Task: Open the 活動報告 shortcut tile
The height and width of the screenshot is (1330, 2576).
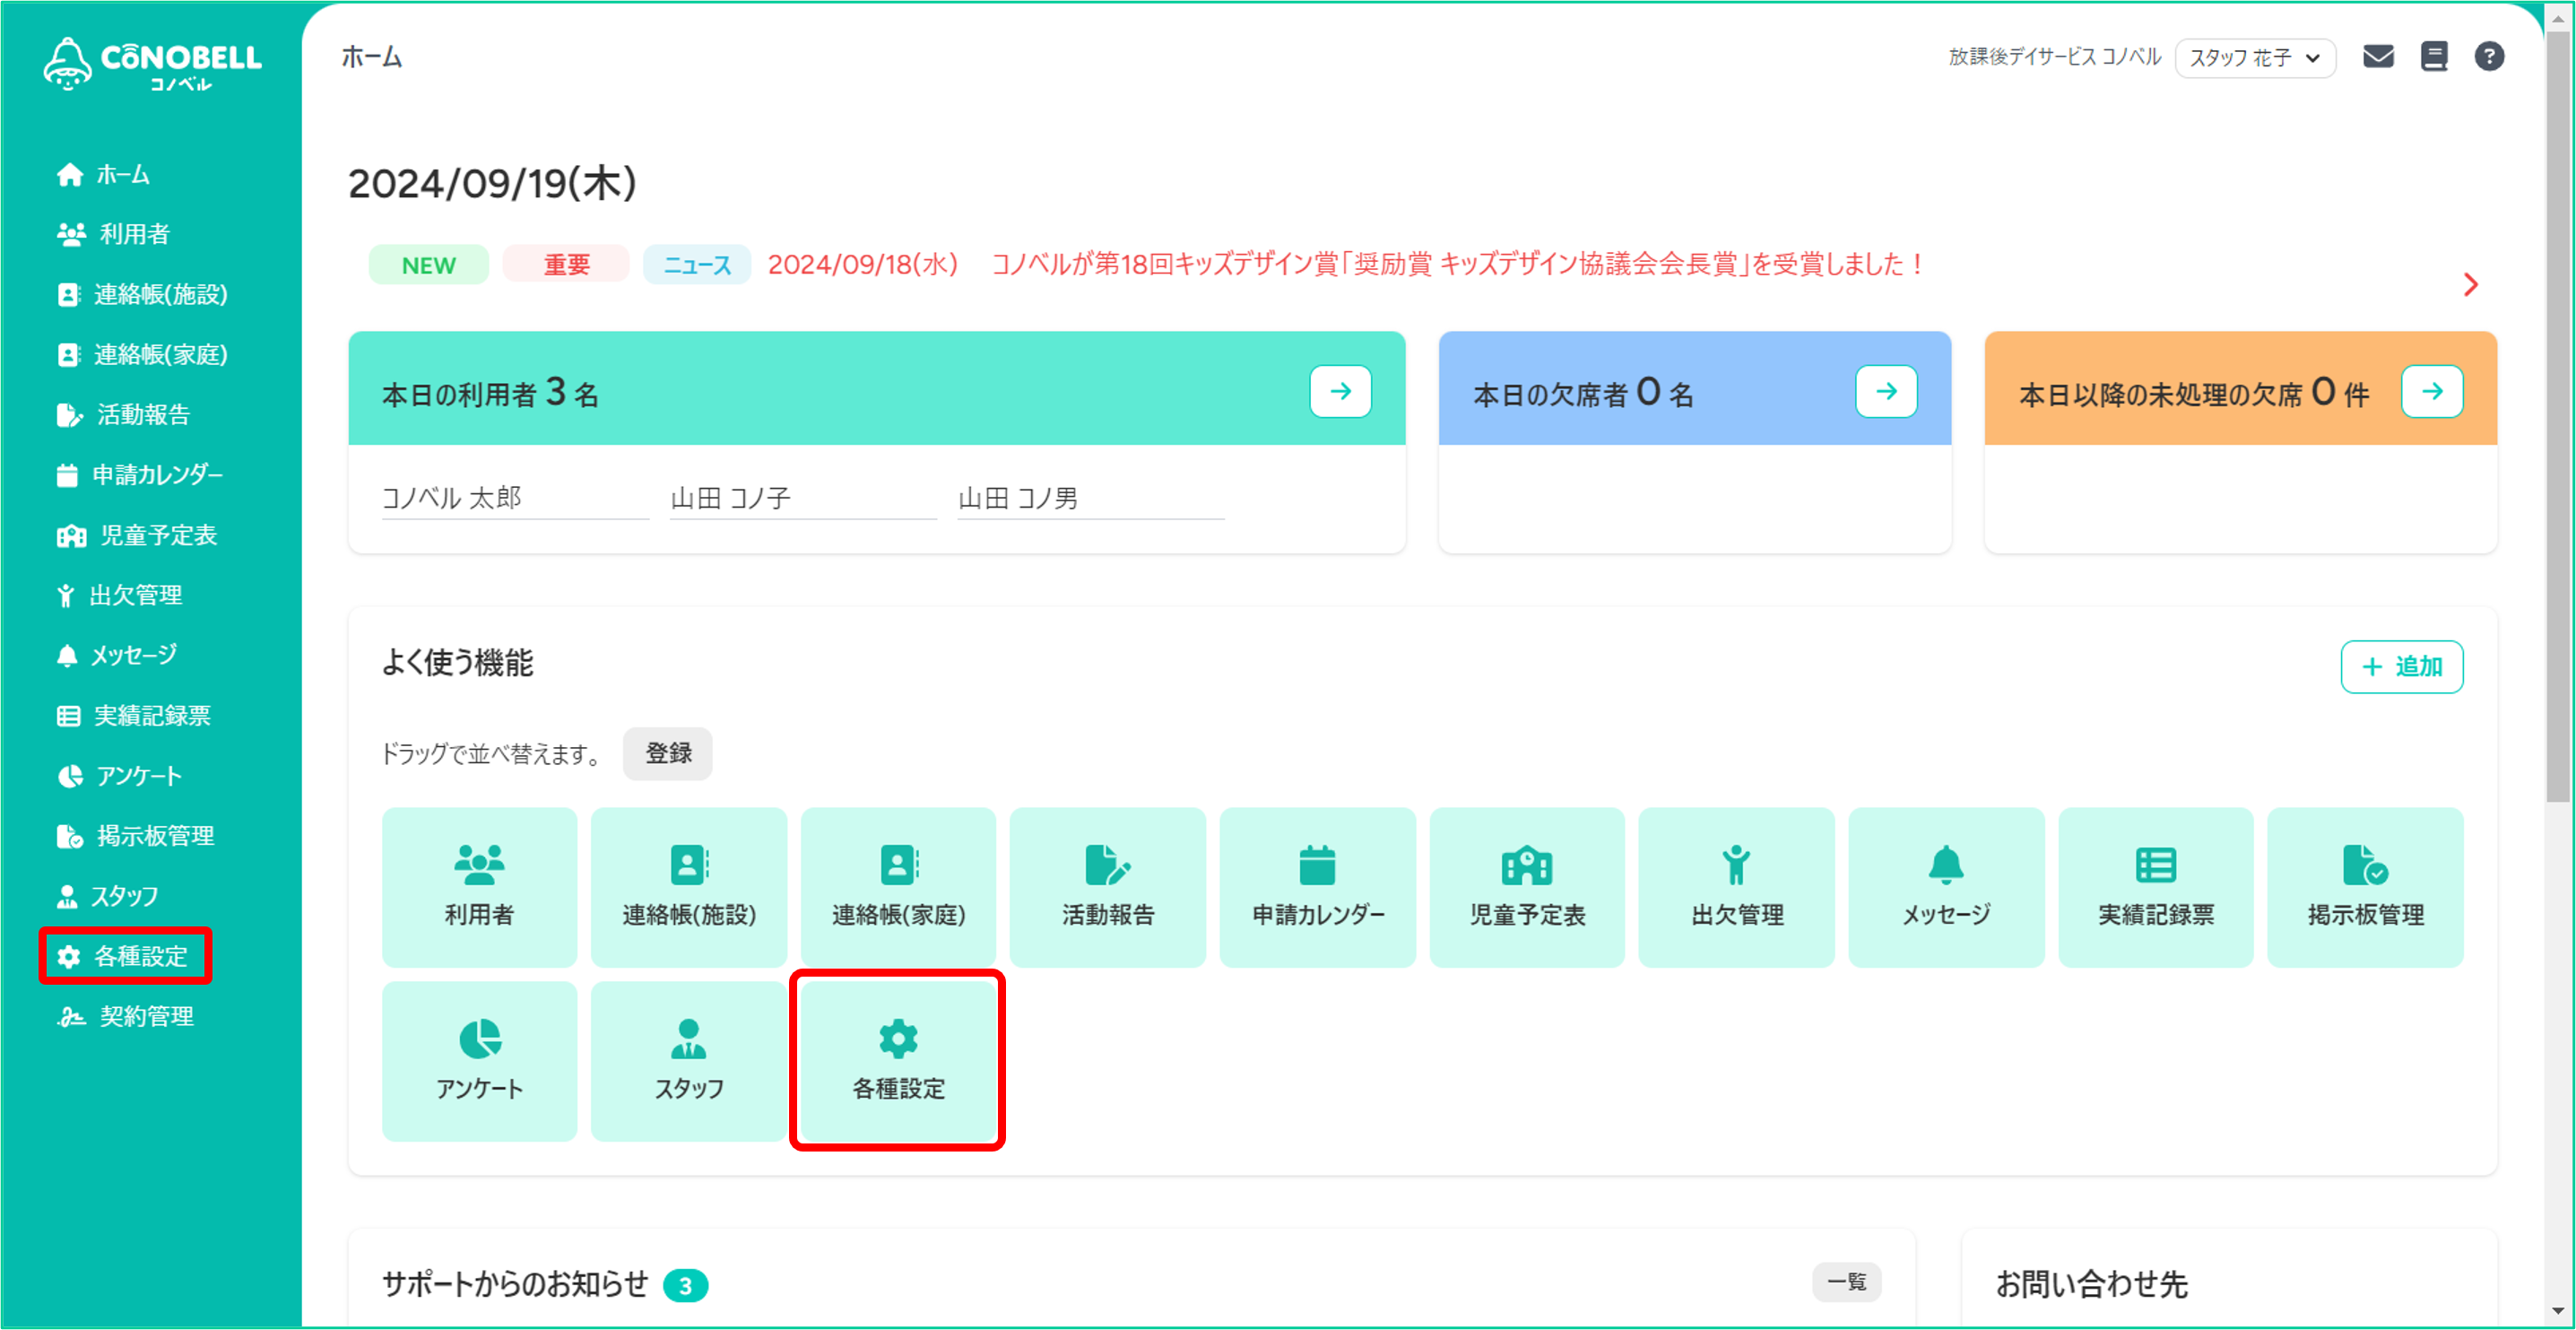Action: click(1108, 887)
